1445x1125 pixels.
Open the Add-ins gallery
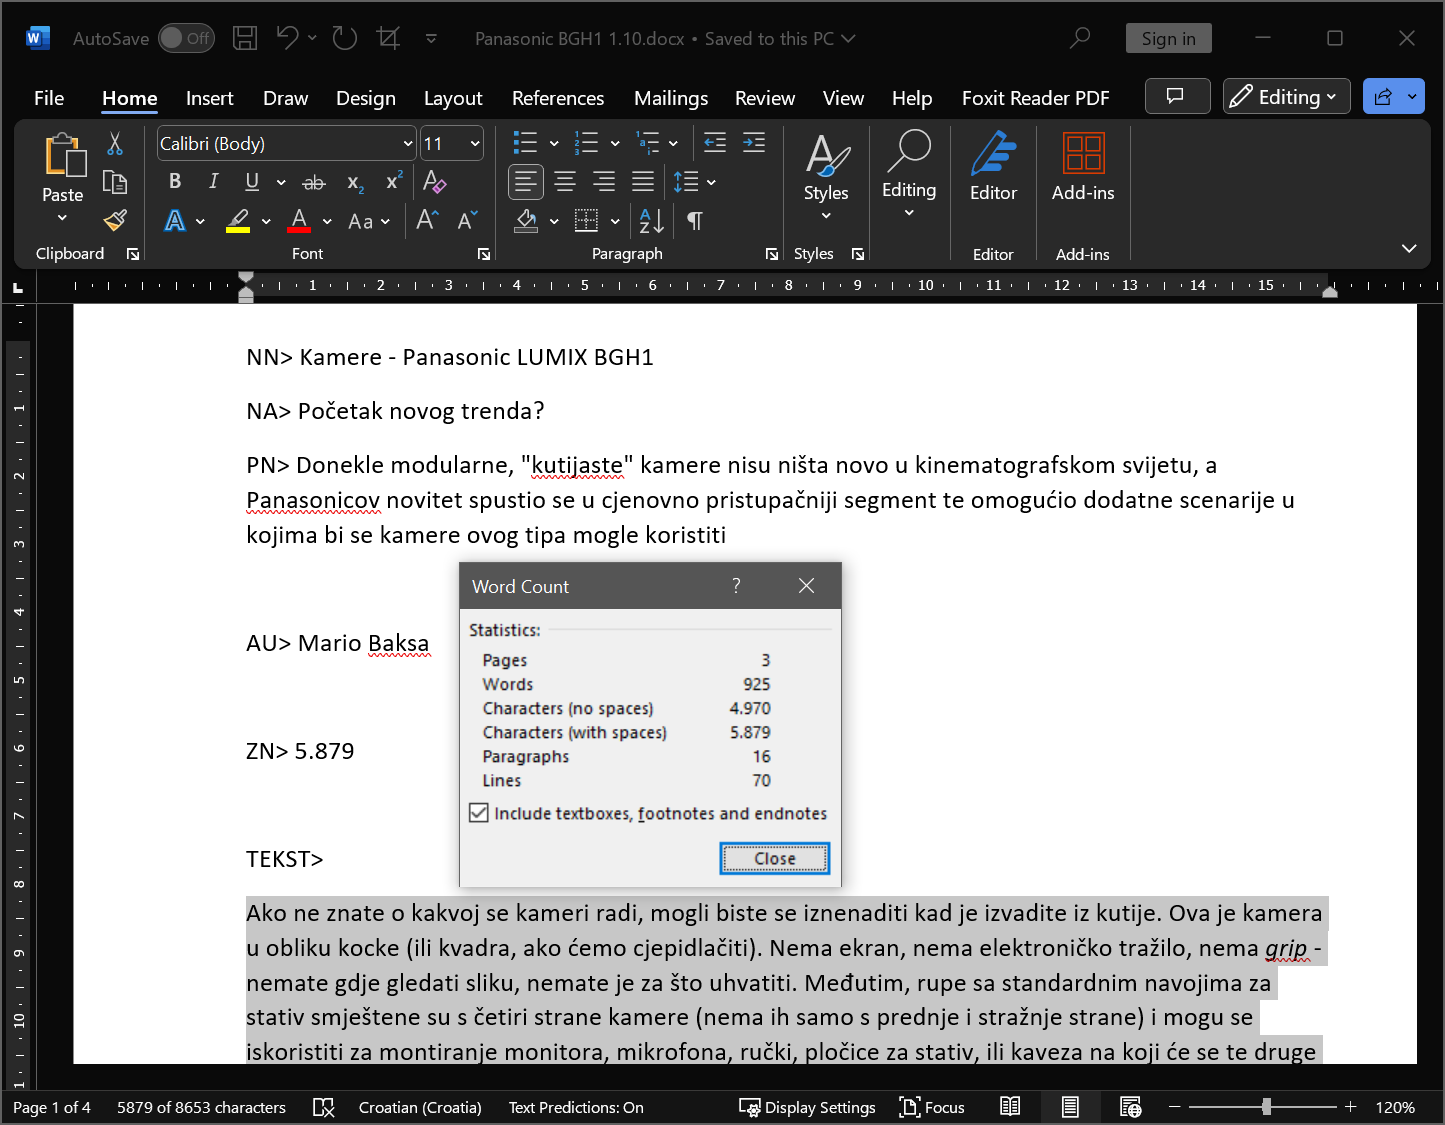(1083, 167)
